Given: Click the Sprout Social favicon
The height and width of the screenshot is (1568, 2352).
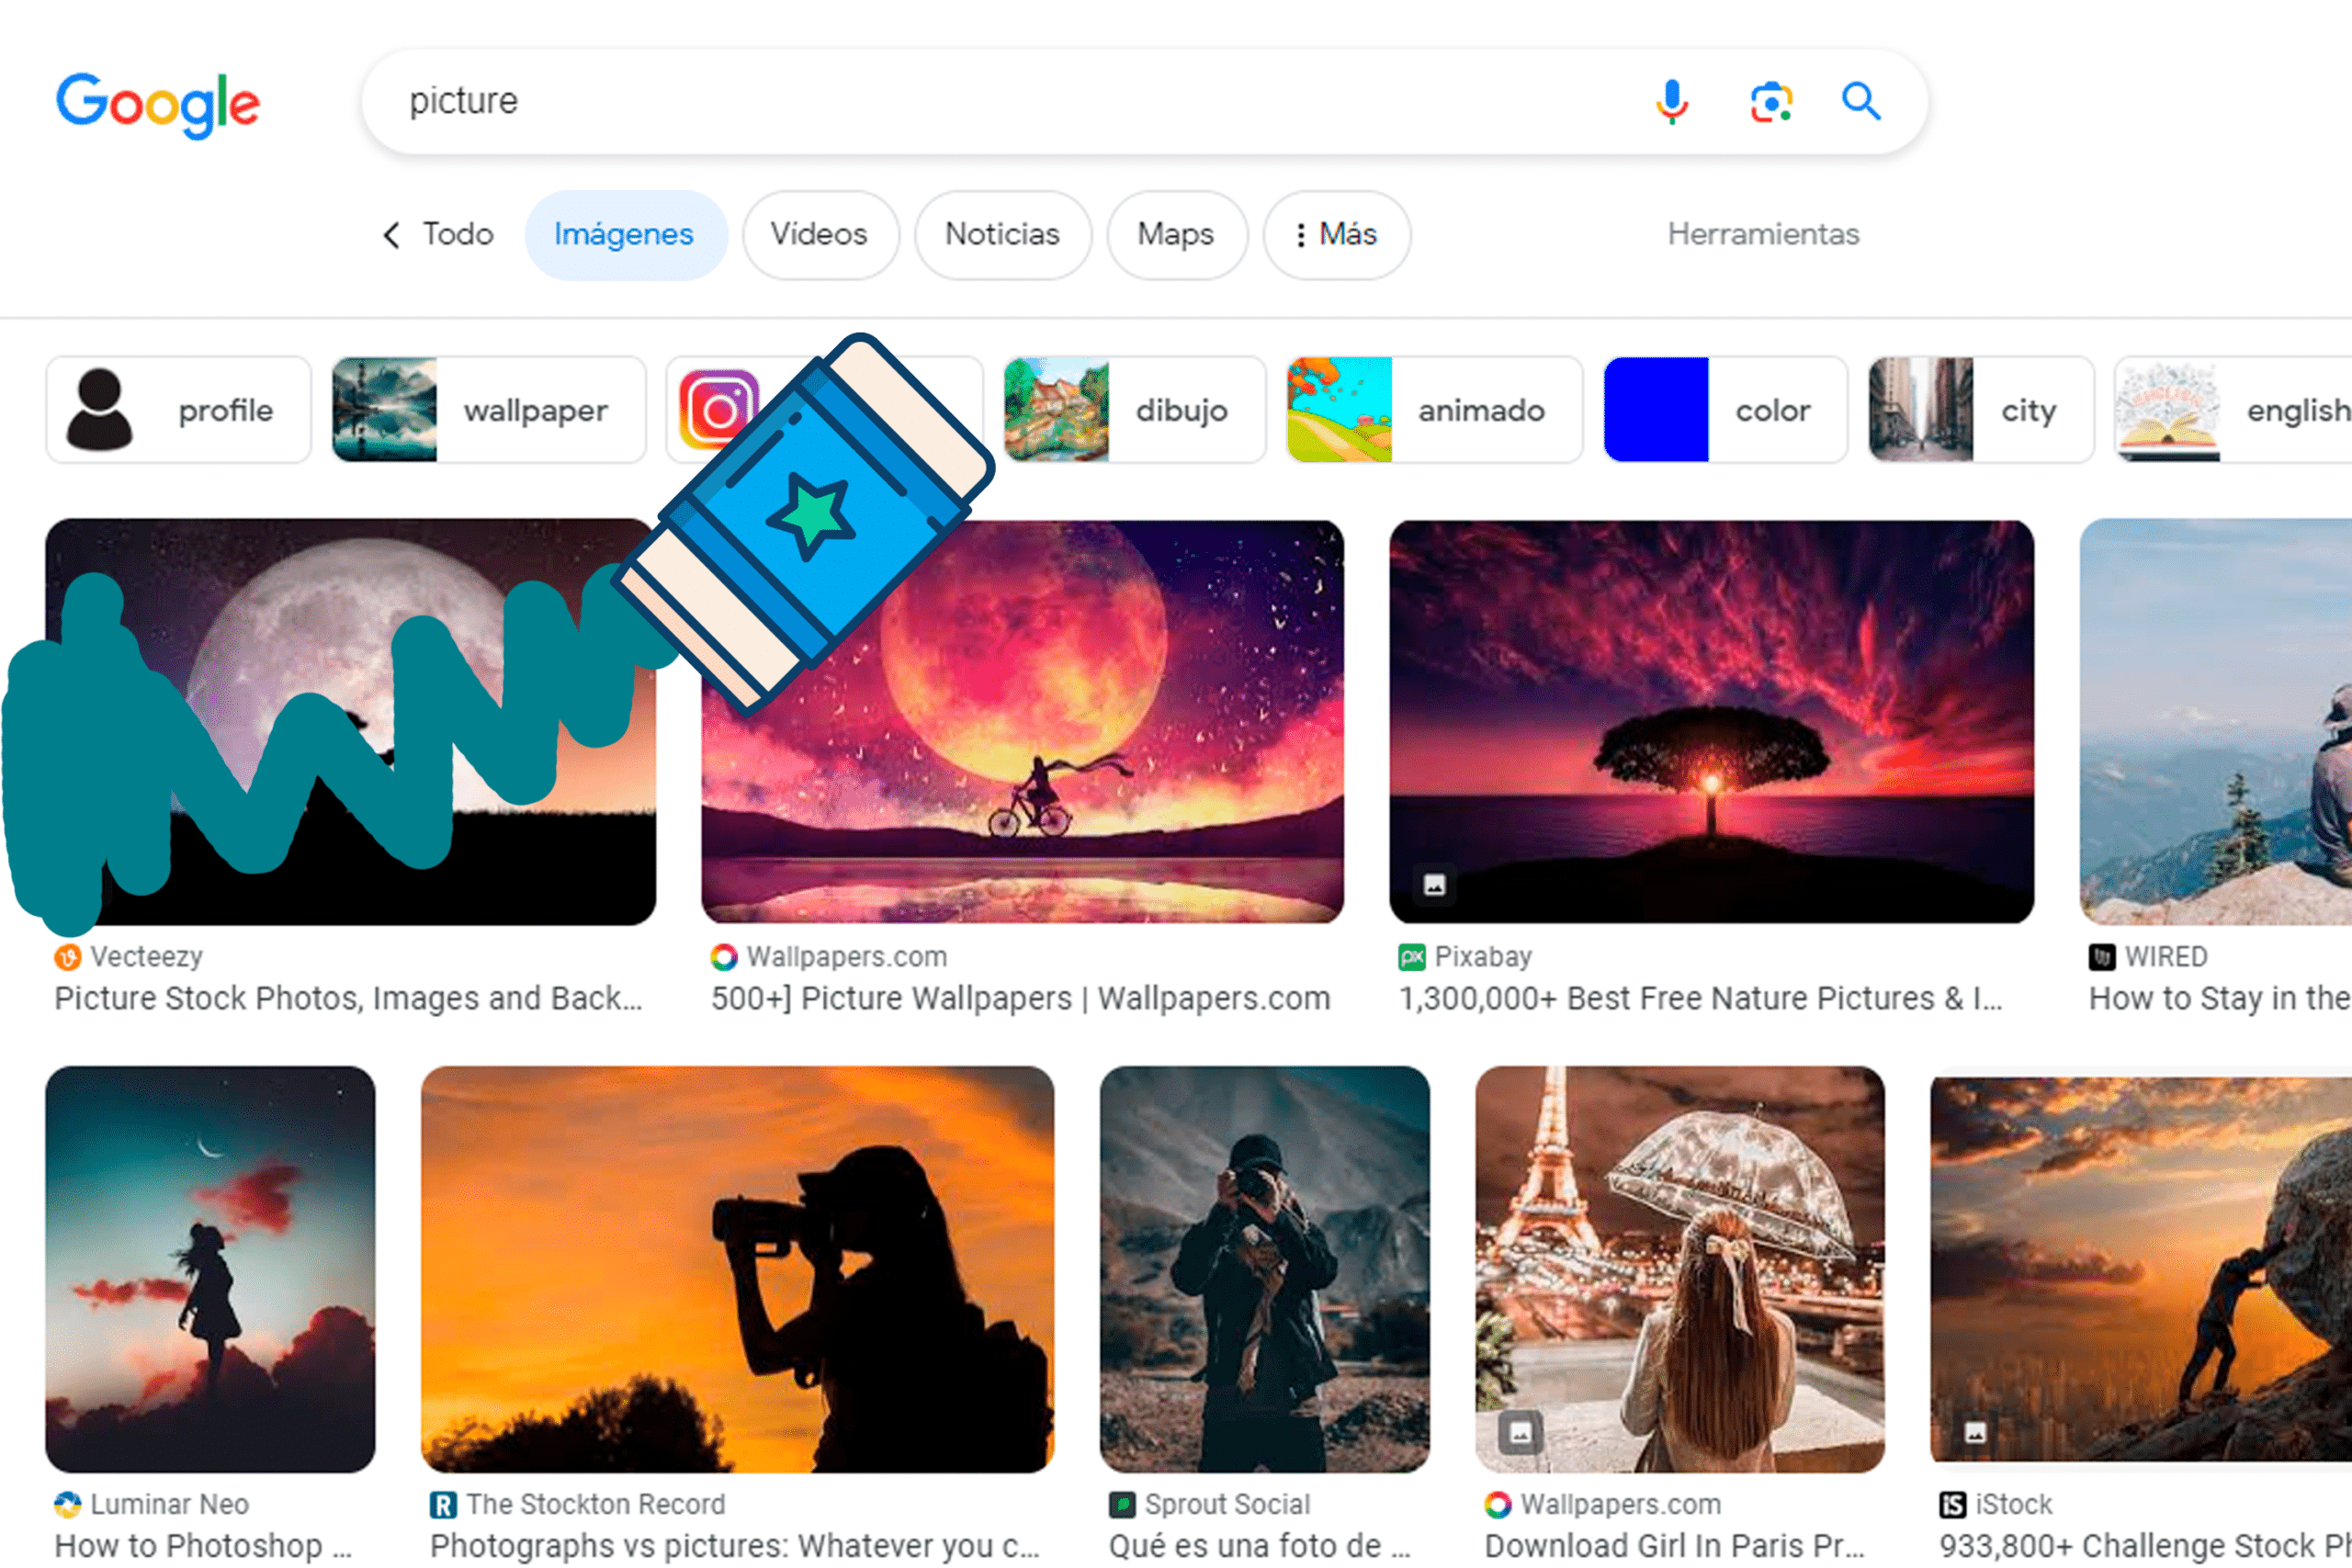Looking at the screenshot, I should (1122, 1504).
